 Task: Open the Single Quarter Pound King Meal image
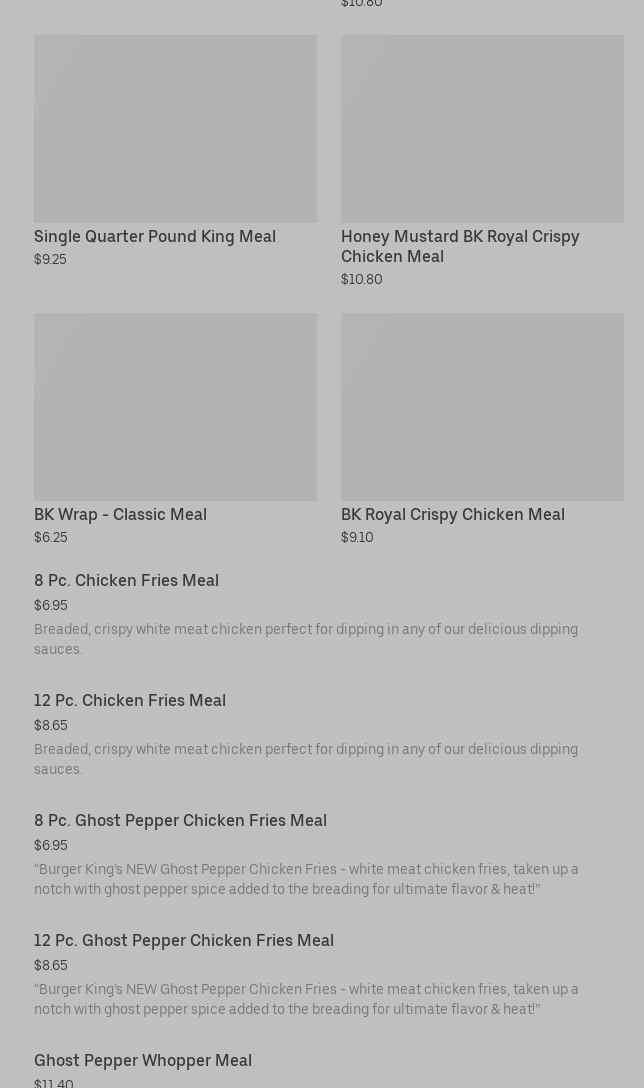pos(175,128)
